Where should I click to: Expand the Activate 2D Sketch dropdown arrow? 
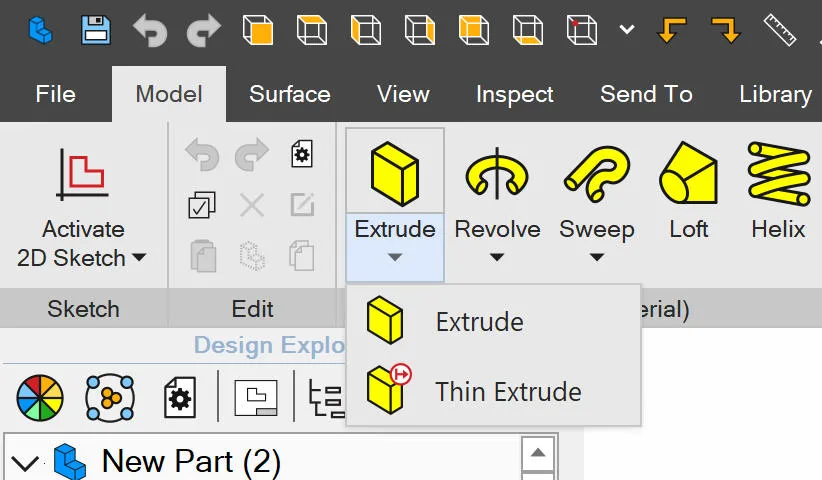(x=139, y=257)
